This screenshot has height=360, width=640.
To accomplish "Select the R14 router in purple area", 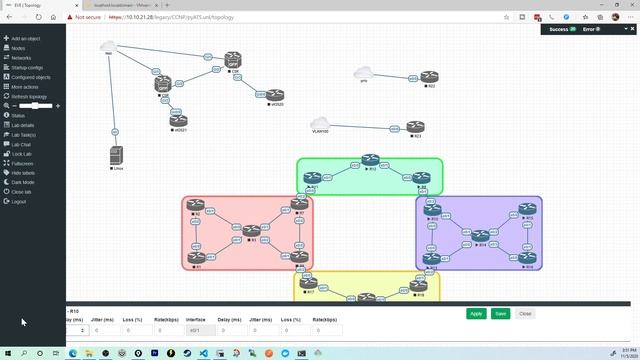I will pos(480,236).
